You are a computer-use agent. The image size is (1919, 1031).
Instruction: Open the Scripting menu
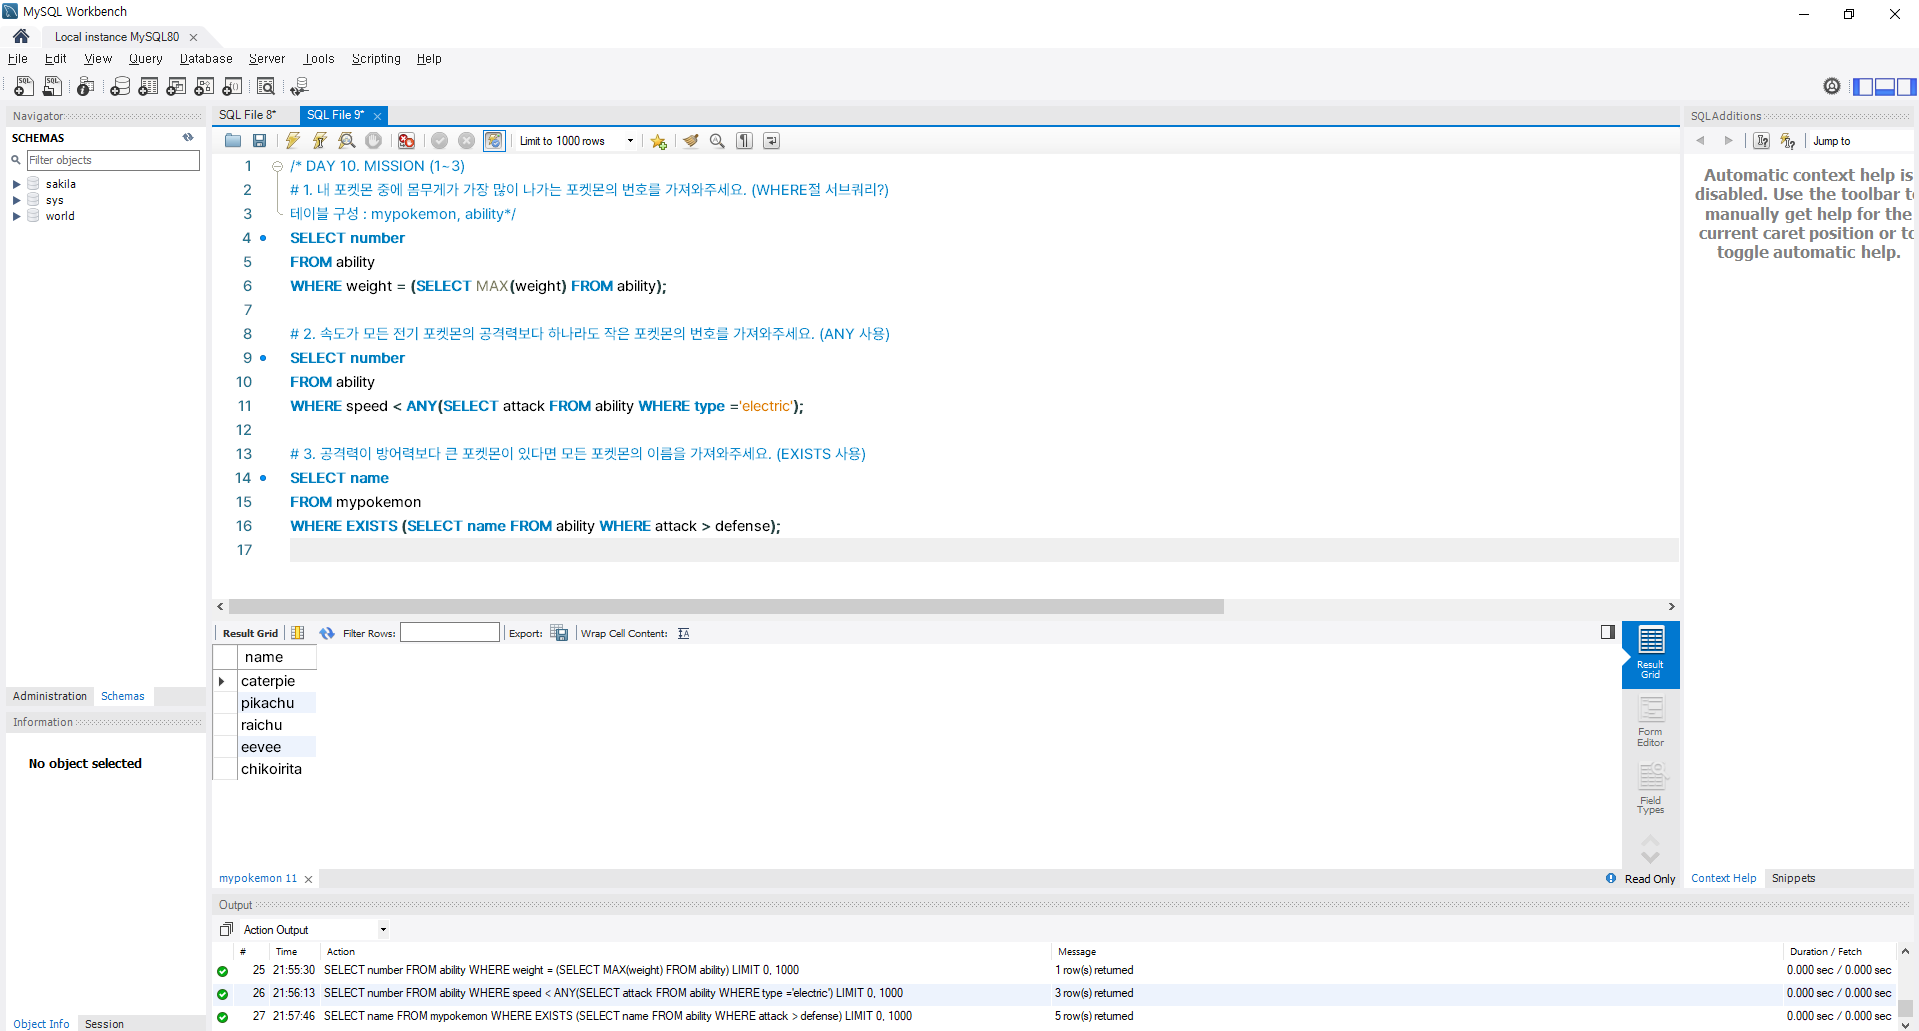[x=376, y=59]
